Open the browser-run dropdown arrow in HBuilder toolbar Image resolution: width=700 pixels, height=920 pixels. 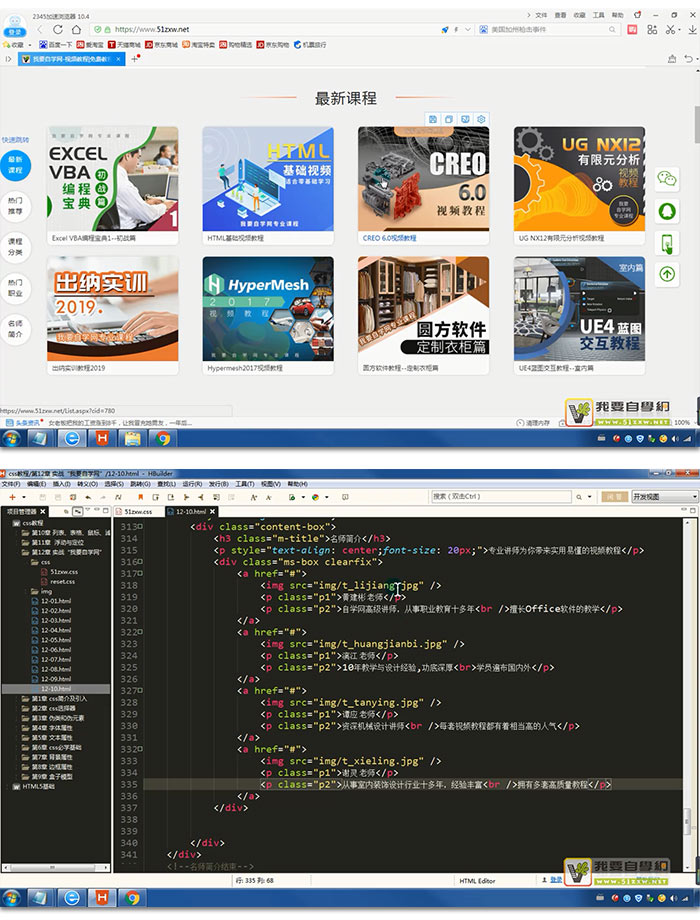coord(327,498)
